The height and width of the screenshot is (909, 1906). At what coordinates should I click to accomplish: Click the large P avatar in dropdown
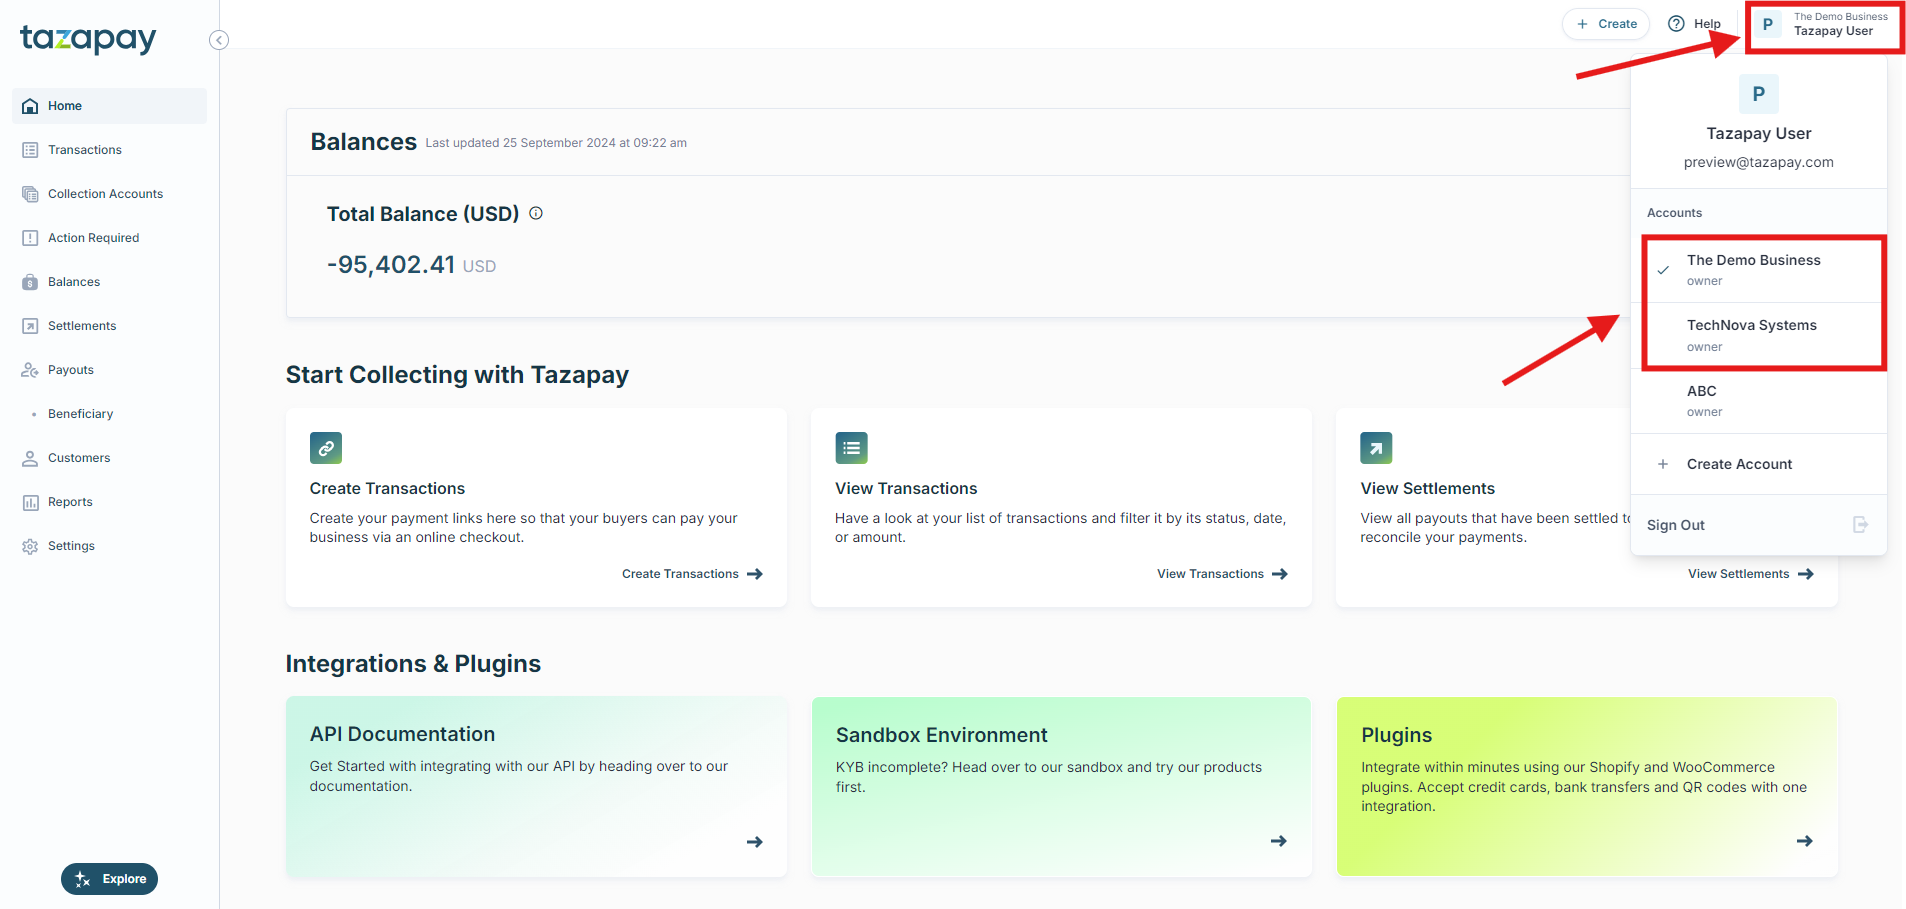click(1759, 94)
